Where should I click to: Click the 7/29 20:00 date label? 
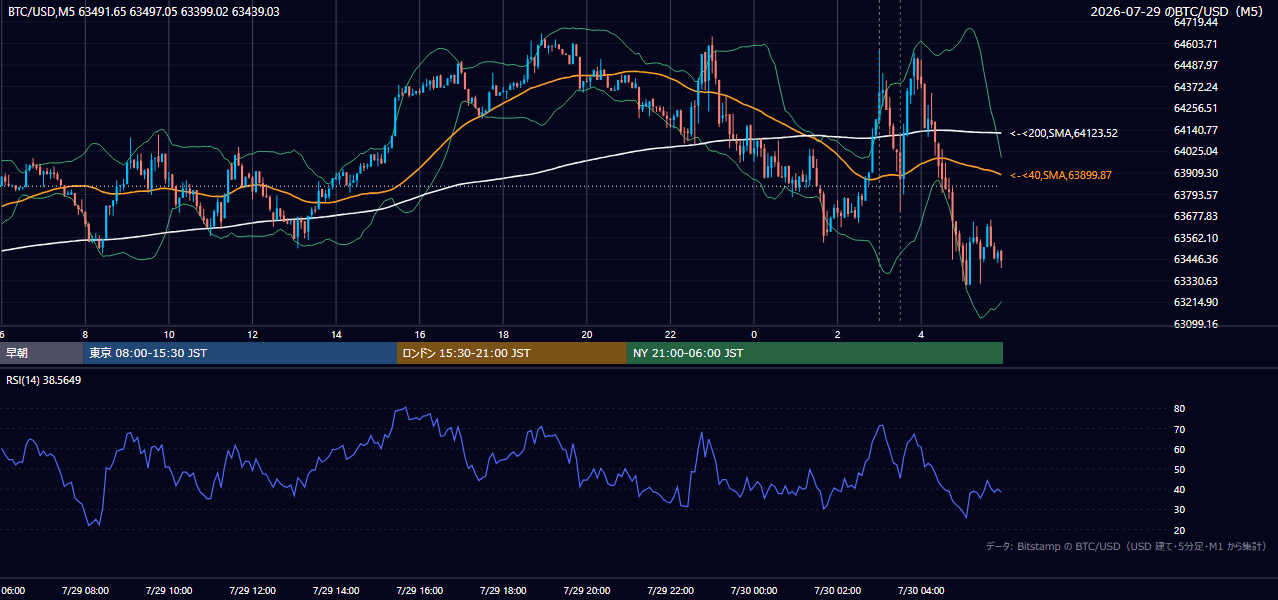tap(587, 591)
